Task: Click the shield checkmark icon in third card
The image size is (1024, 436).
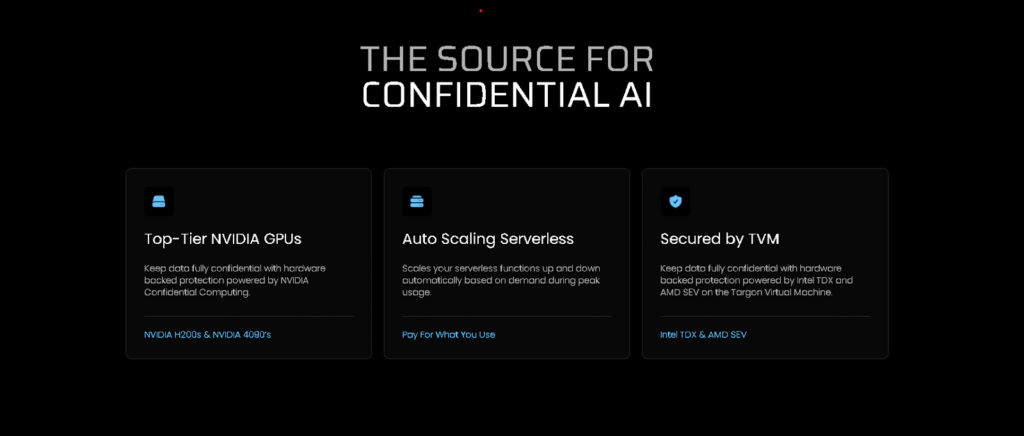Action: (675, 202)
